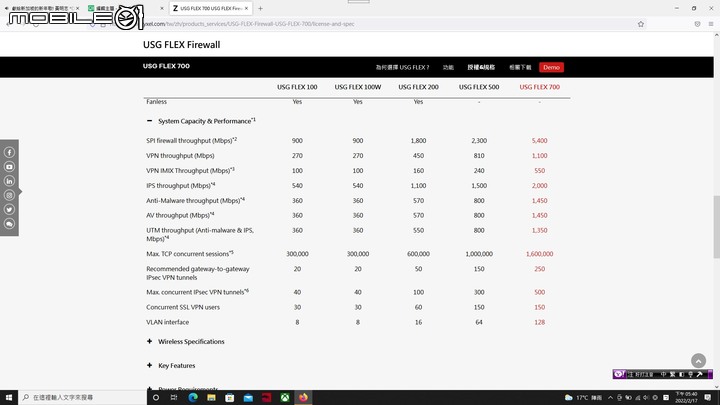
Task: Open the LinkedIn social sidebar icon
Action: 9,181
